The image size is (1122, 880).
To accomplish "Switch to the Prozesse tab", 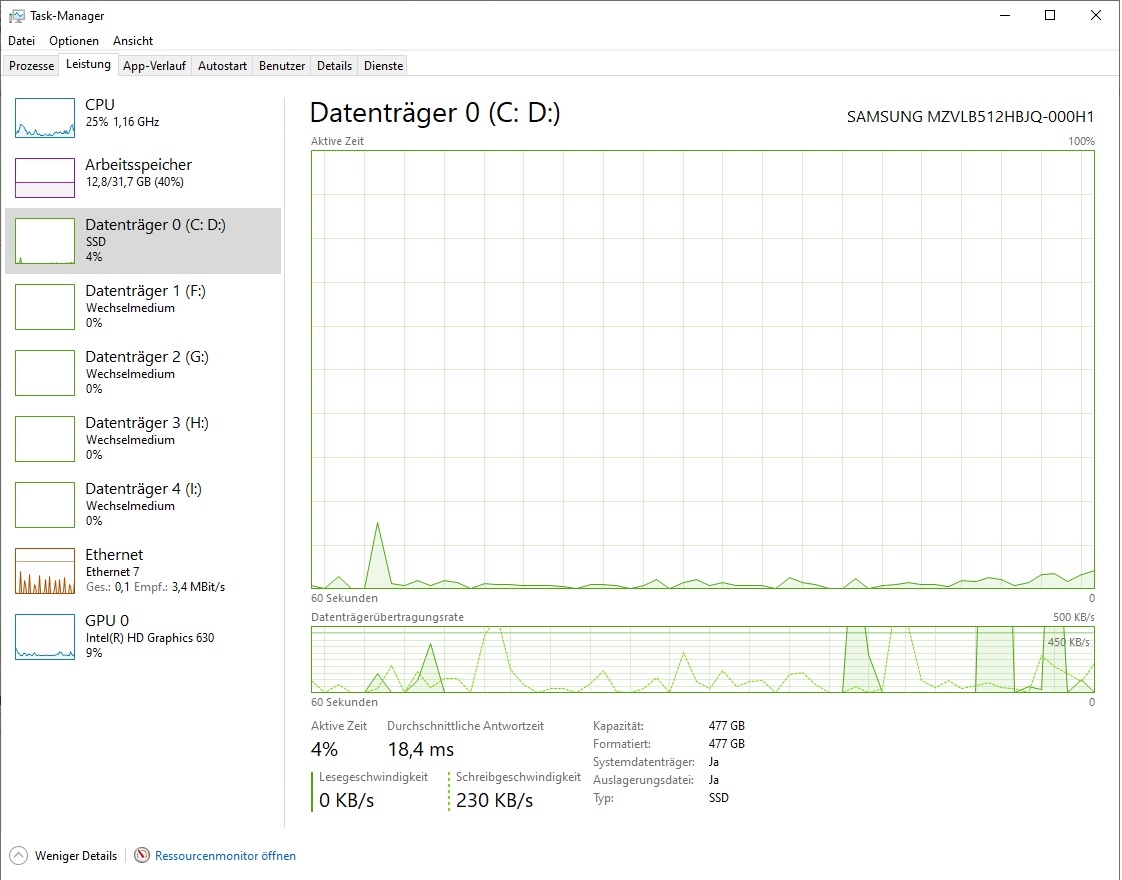I will pos(31,65).
